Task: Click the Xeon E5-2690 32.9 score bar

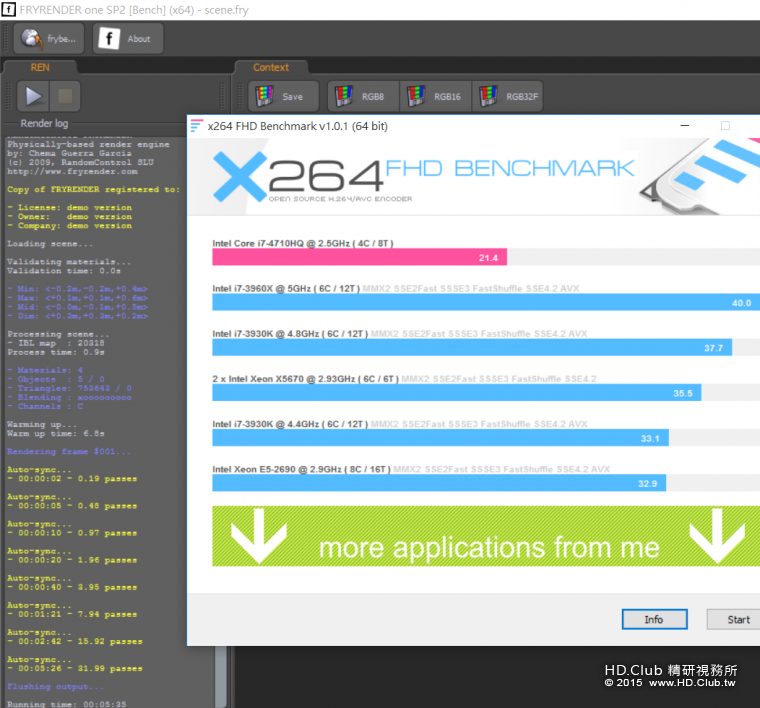Action: [439, 484]
